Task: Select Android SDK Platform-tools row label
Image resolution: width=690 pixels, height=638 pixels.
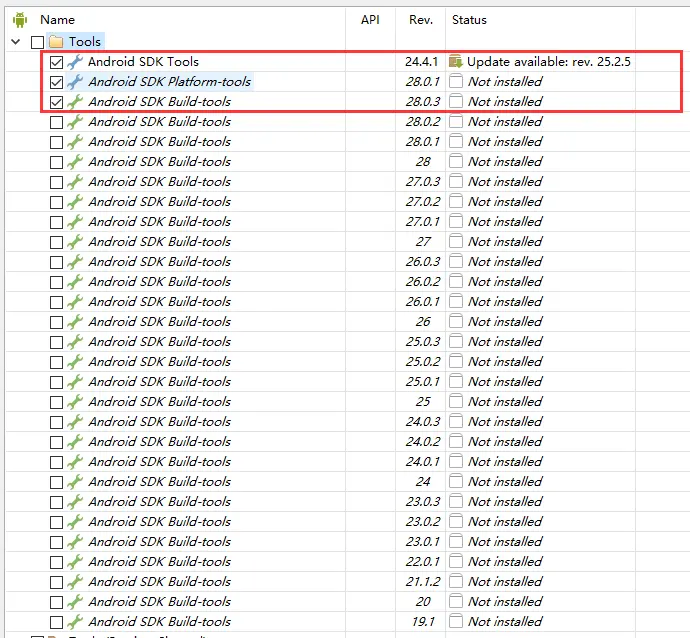Action: pos(170,81)
